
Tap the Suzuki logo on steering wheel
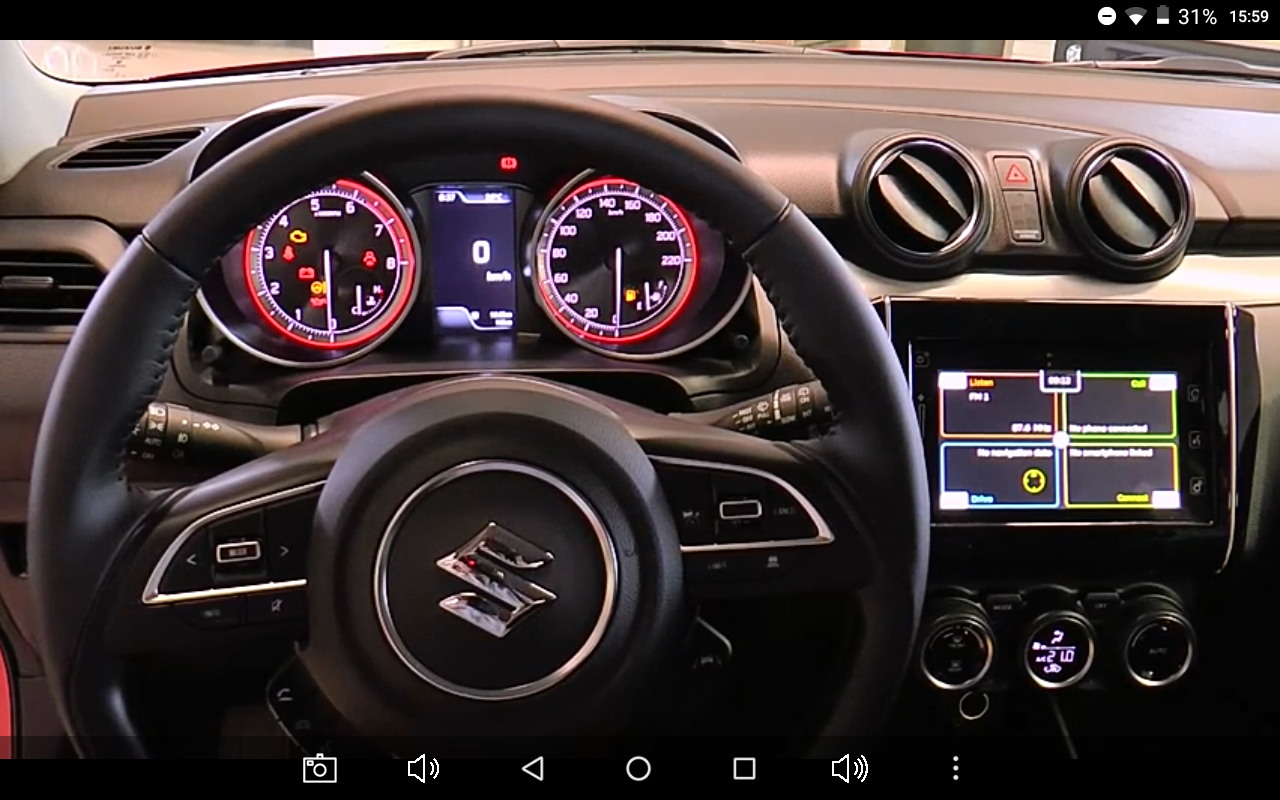(496, 578)
